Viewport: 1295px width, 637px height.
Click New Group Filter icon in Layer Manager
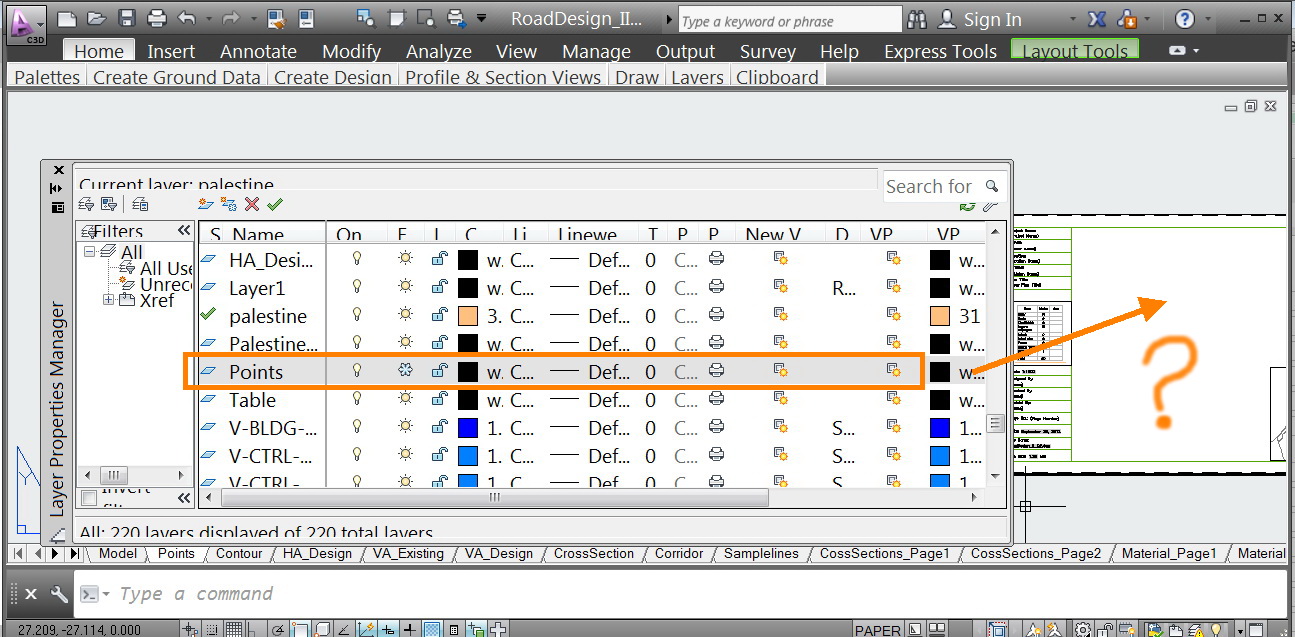[x=109, y=204]
